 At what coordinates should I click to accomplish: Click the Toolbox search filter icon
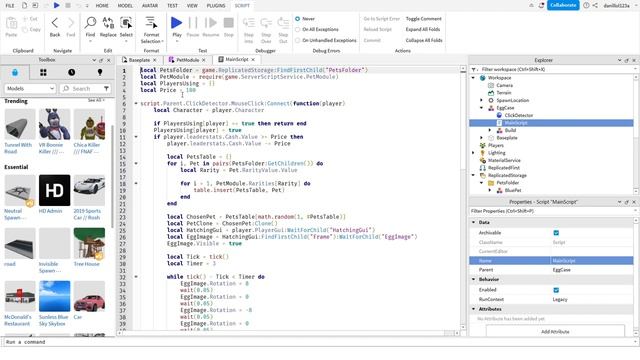click(x=106, y=88)
